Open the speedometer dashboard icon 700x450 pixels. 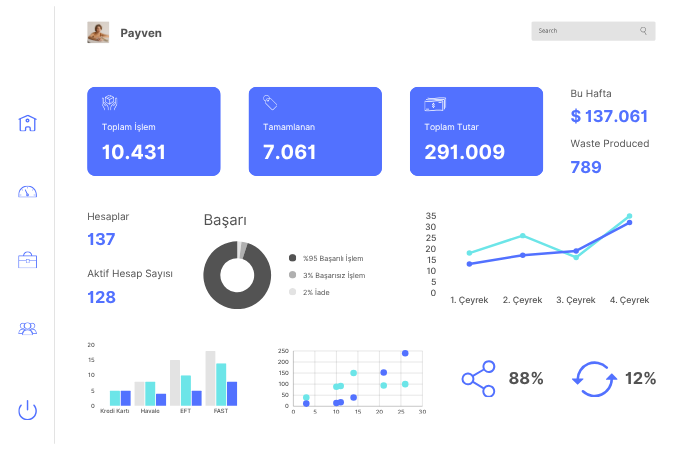pos(28,191)
